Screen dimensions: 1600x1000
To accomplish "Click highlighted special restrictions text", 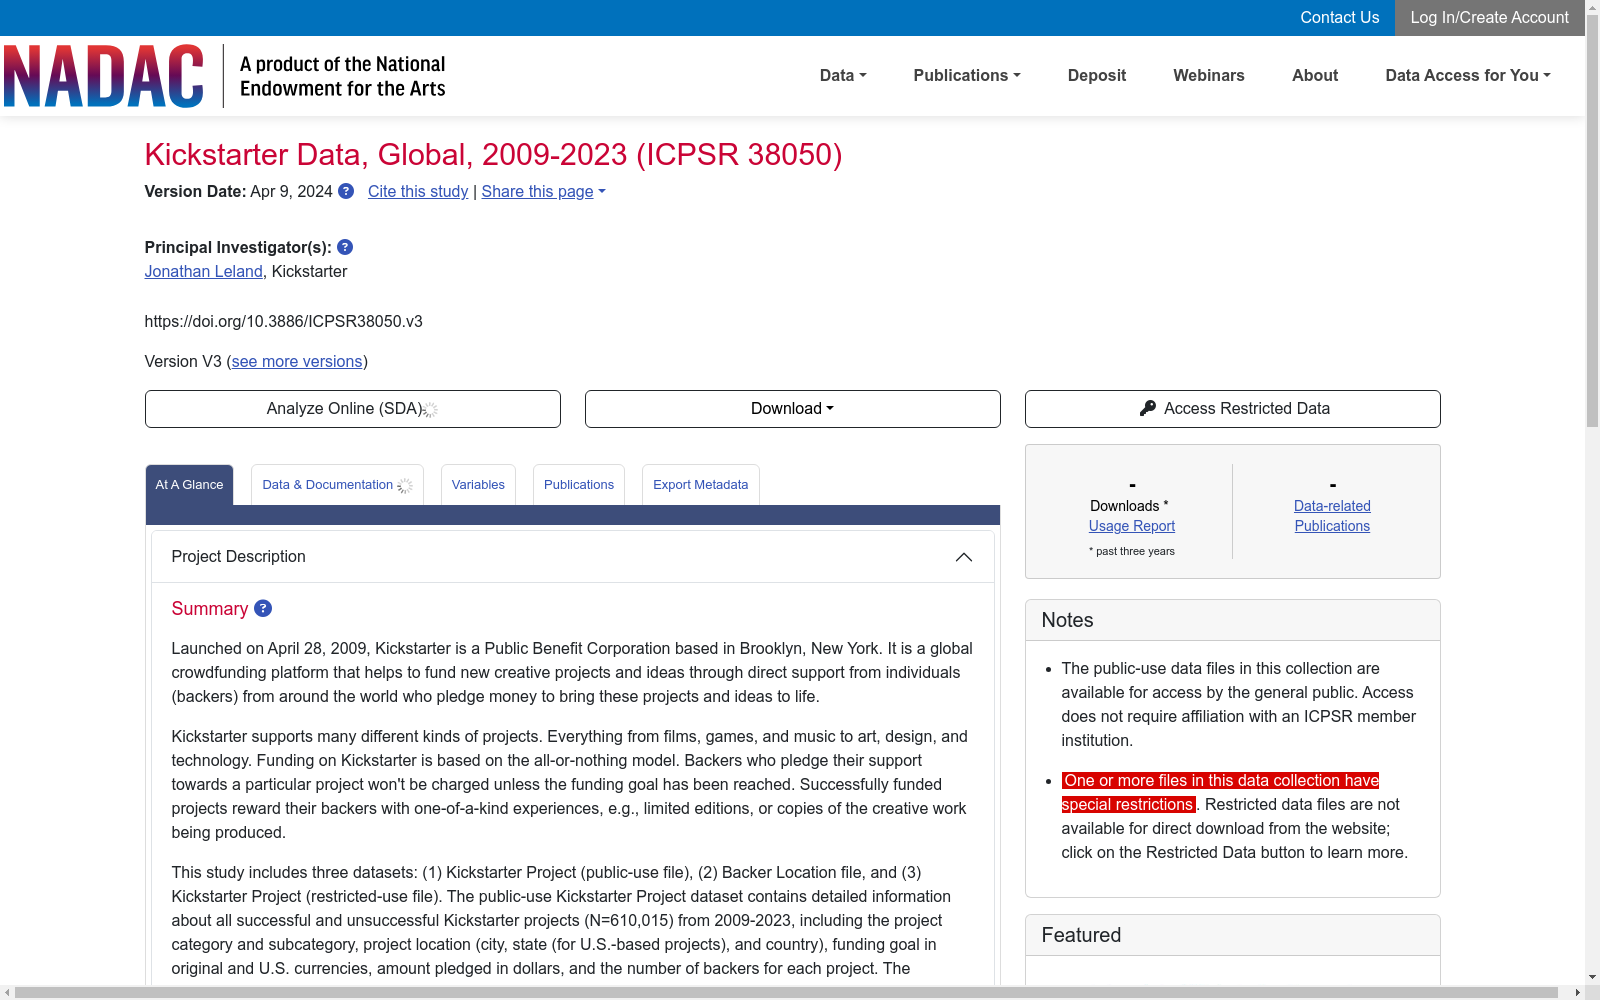I will (1220, 792).
